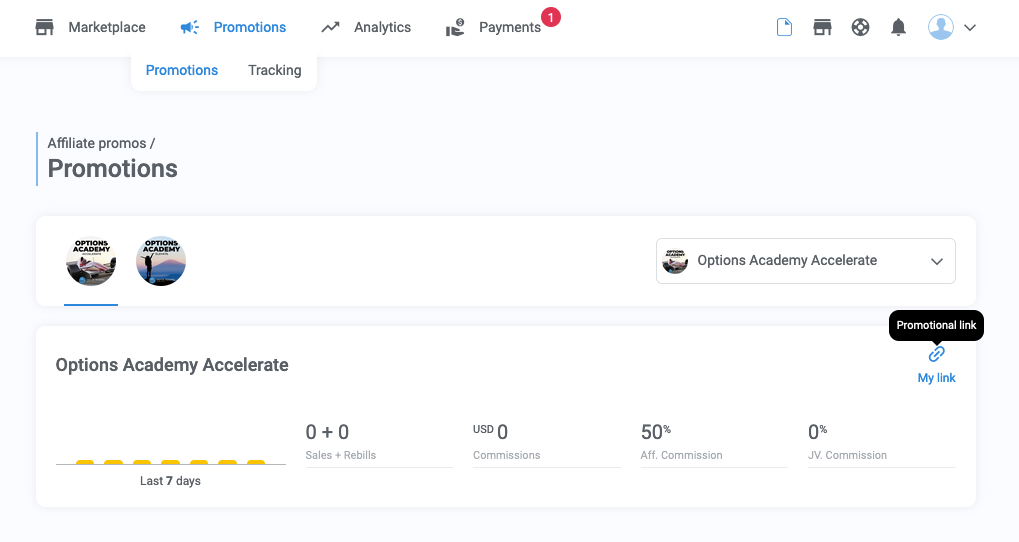This screenshot has width=1019, height=542.
Task: Click the Promotions megaphone icon
Action: coord(190,27)
